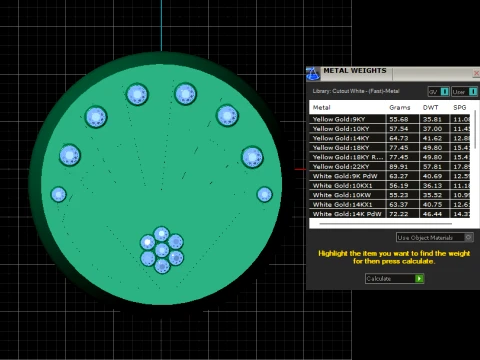Click the Grams column header
480x360 pixels.
[399, 107]
